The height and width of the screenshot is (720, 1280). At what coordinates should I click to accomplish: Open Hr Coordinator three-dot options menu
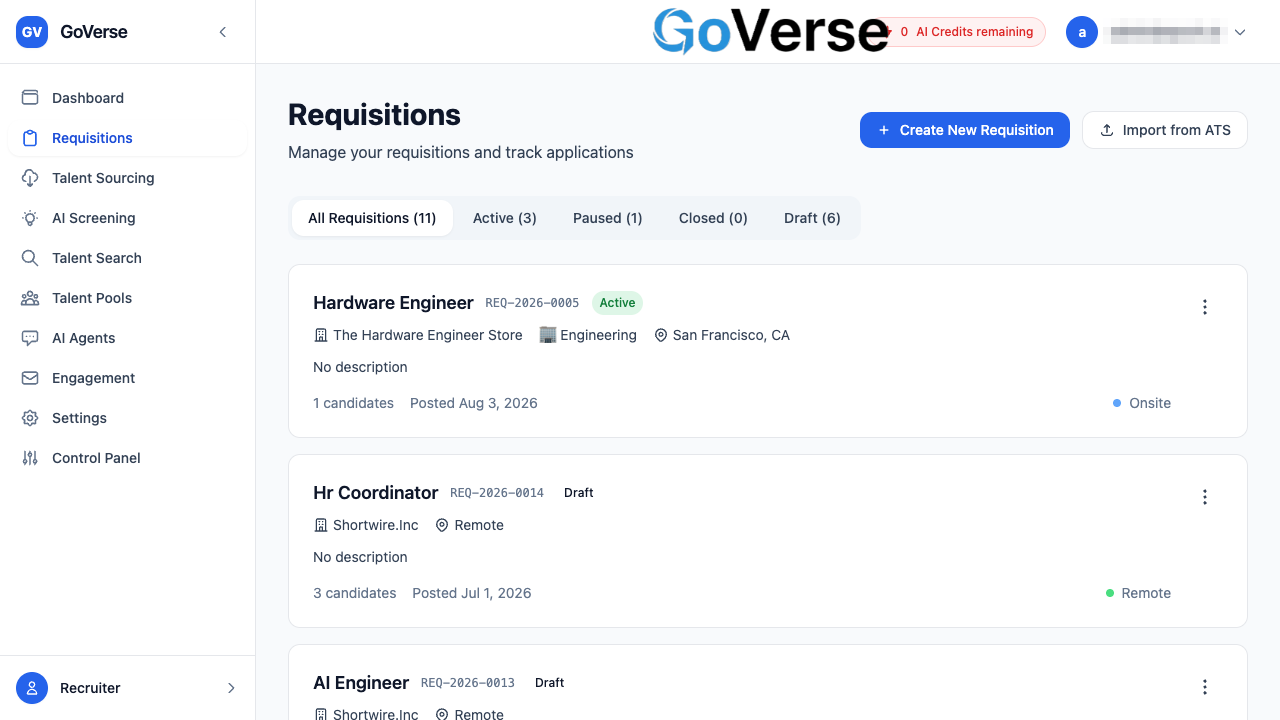1205,497
